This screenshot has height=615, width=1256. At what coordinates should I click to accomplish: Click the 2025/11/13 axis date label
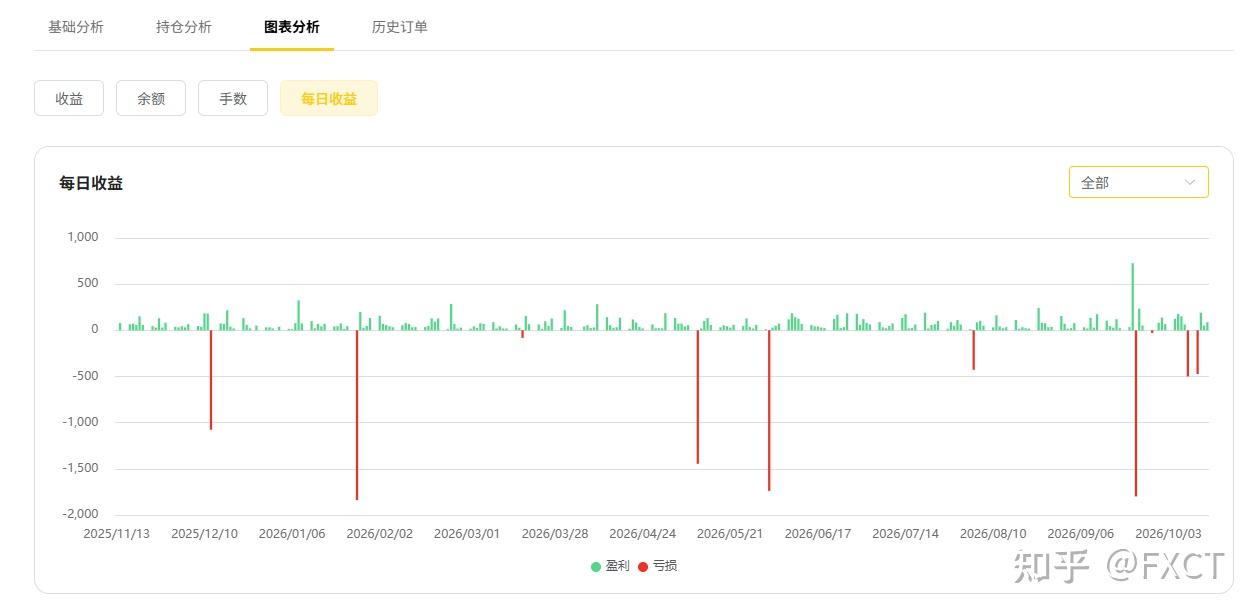(116, 534)
